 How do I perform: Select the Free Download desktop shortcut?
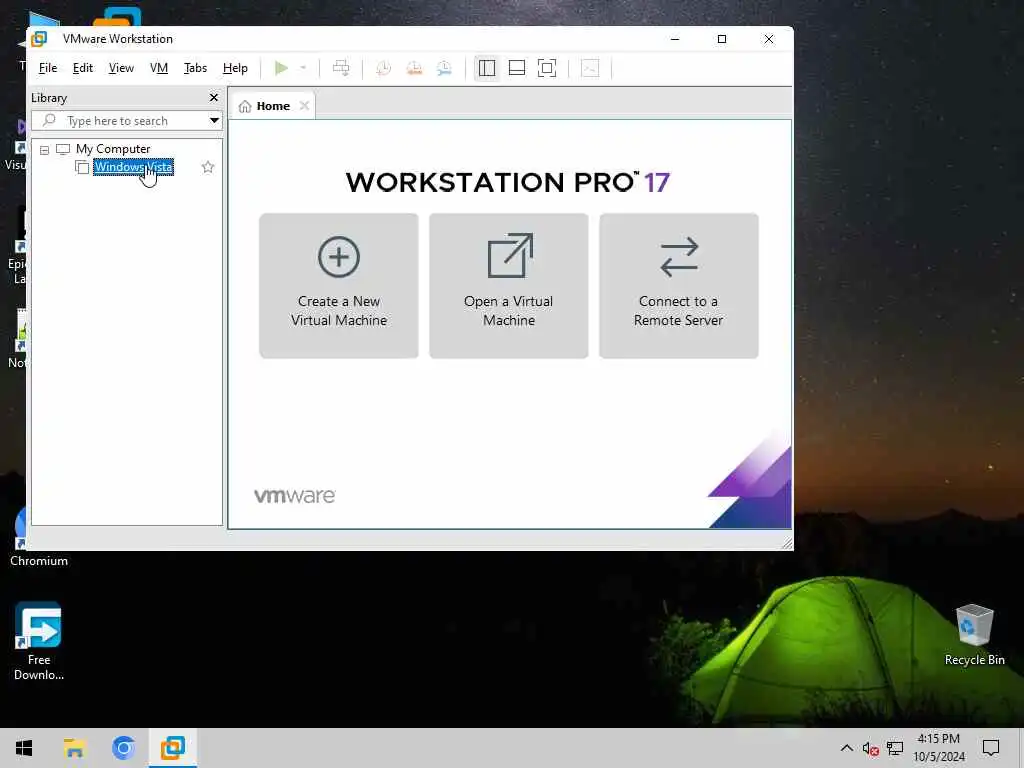coord(39,641)
